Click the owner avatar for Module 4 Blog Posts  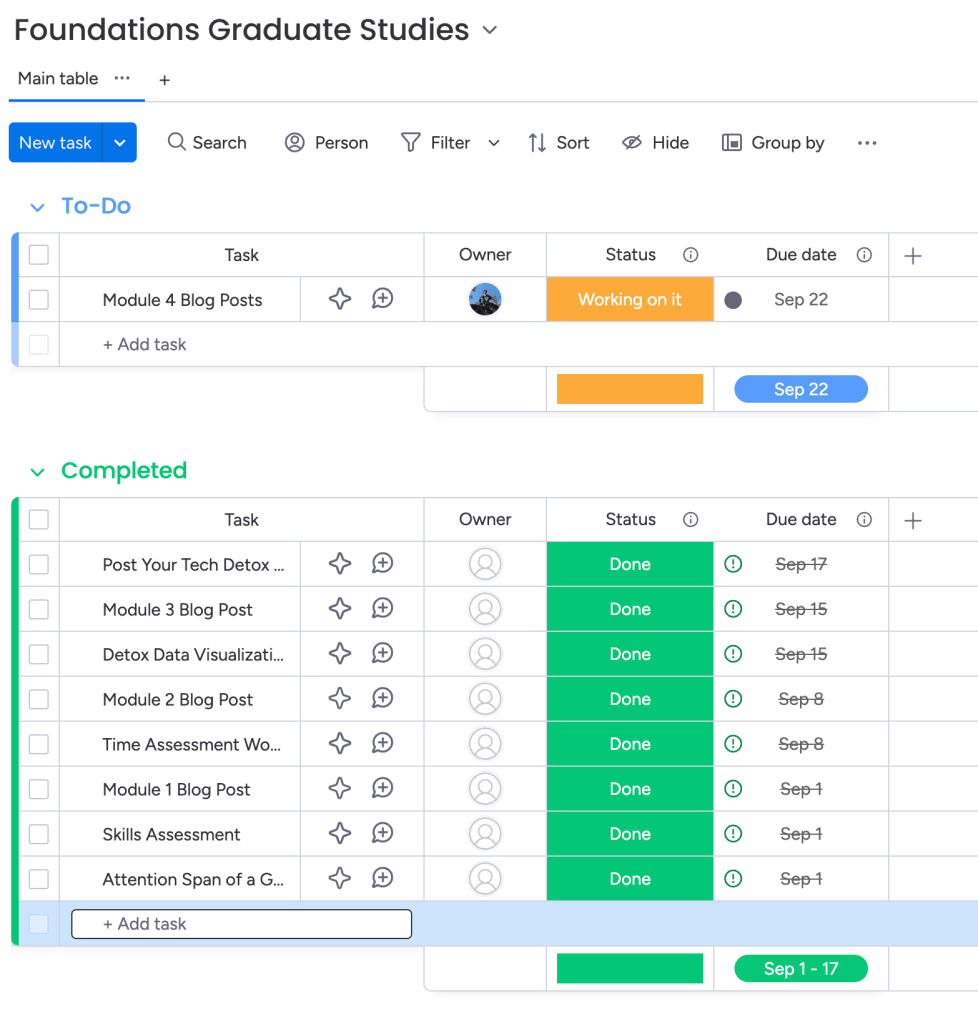pyautogui.click(x=485, y=299)
